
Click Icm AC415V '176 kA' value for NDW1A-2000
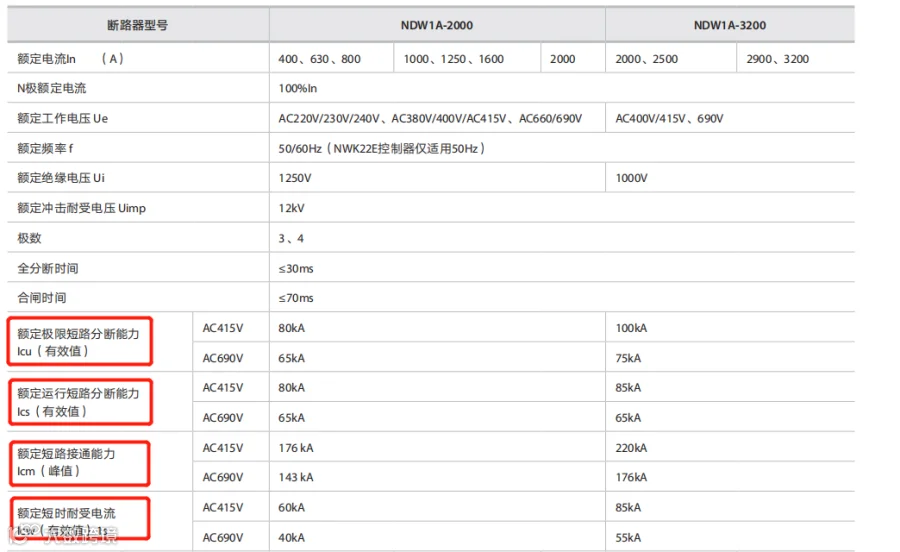pyautogui.click(x=296, y=448)
